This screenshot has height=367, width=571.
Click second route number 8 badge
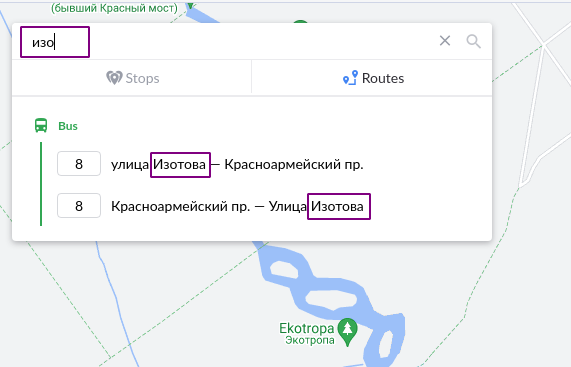pos(79,206)
